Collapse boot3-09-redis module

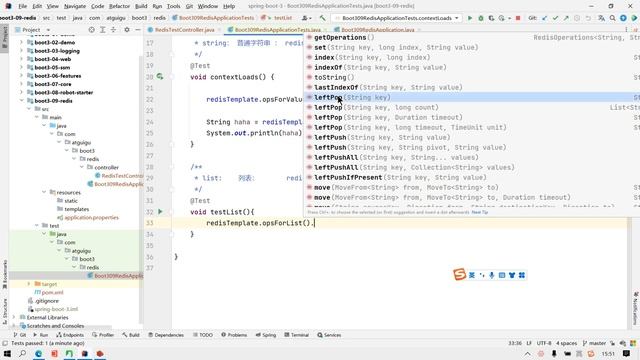click(x=21, y=100)
